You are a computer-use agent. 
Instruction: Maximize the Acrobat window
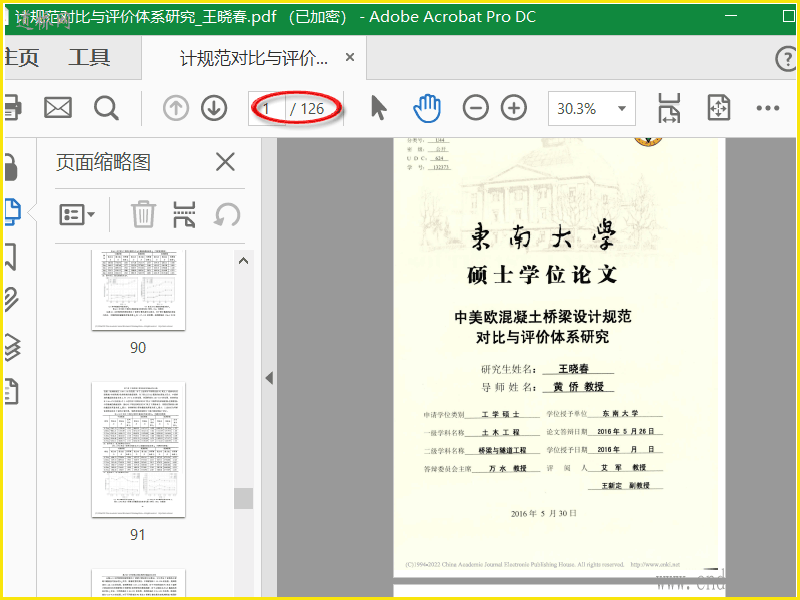point(788,16)
